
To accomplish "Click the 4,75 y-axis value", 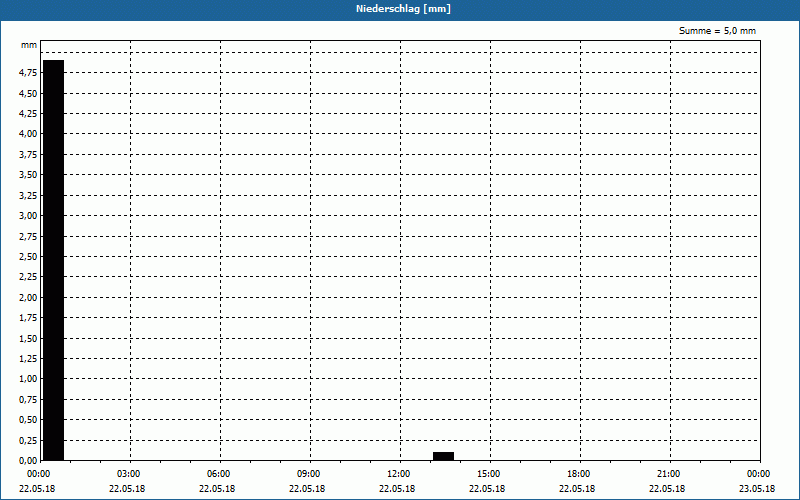I will pos(28,73).
